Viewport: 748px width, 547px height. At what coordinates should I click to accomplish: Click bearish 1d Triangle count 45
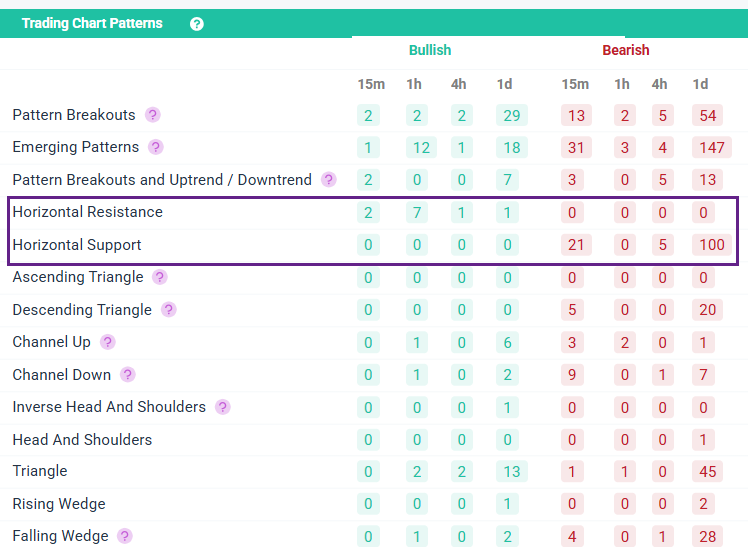point(709,472)
